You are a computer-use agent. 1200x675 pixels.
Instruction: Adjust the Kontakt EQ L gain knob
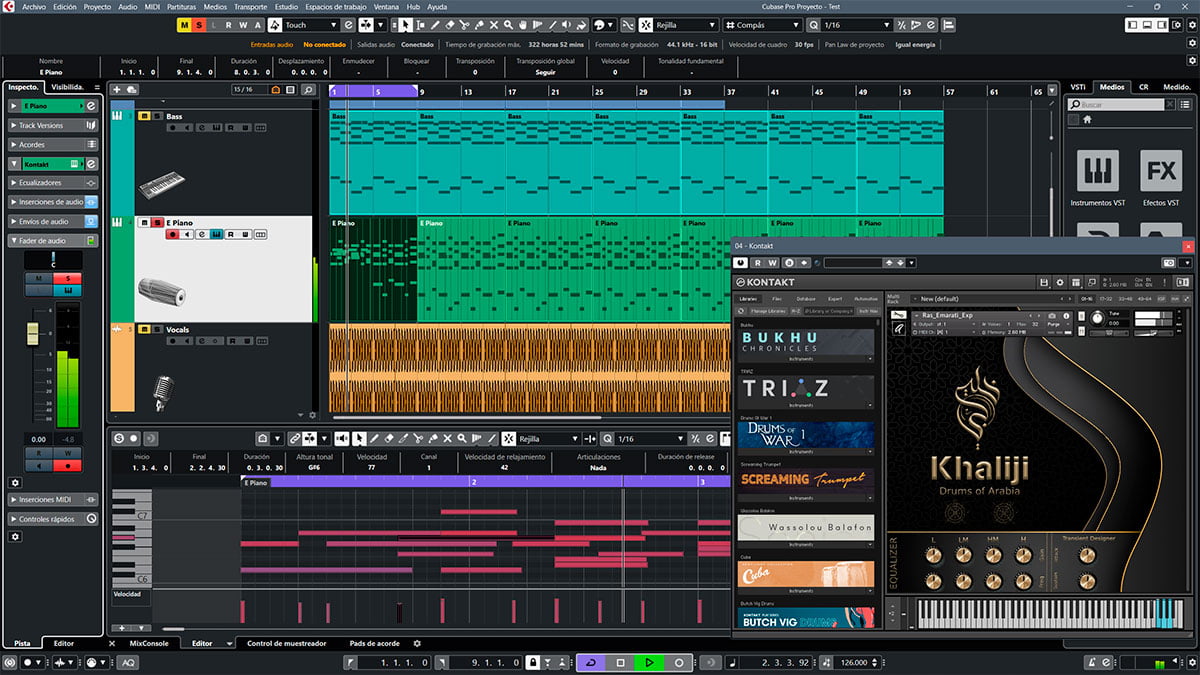[934, 555]
